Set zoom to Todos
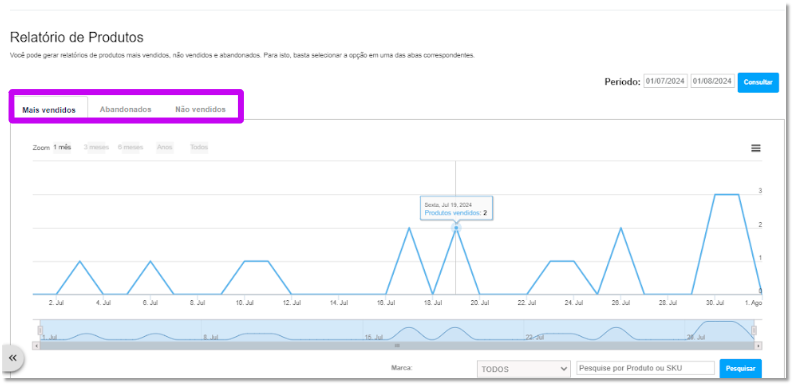The width and height of the screenshot is (793, 385). click(x=199, y=147)
